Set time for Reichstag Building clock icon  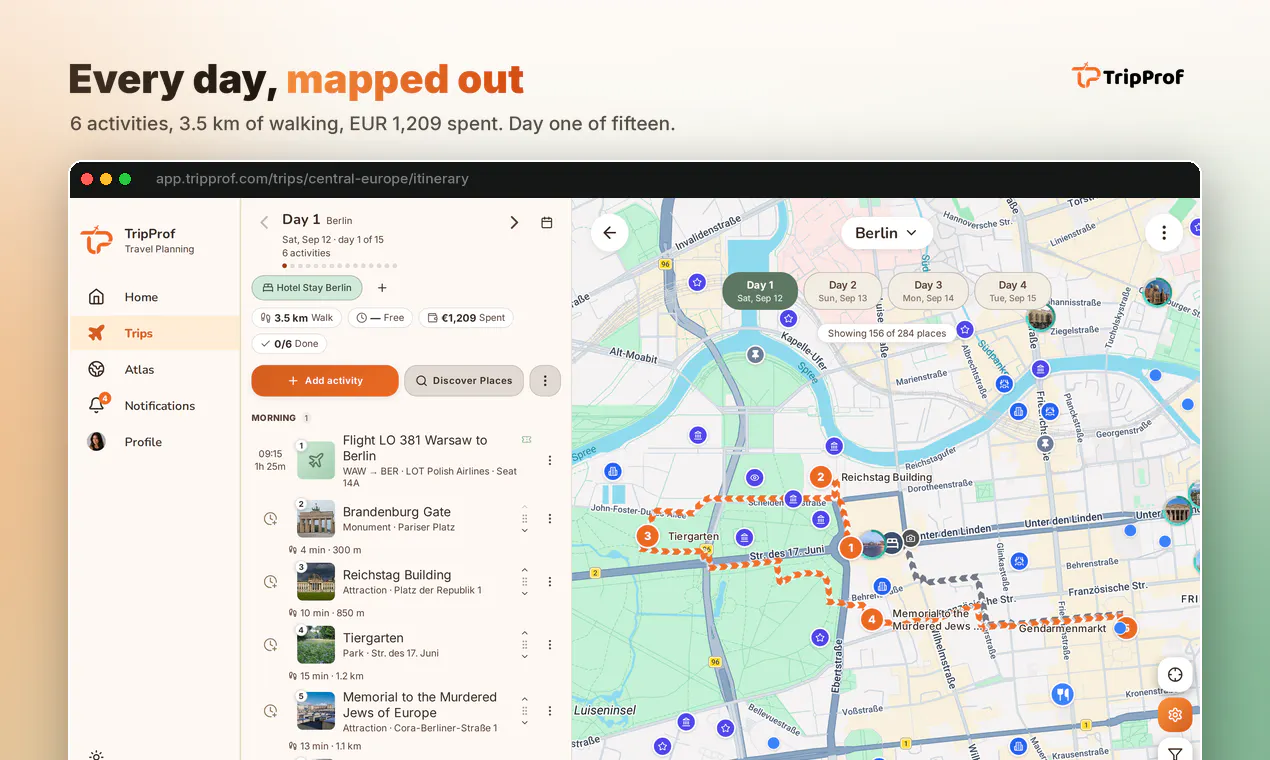(x=270, y=582)
